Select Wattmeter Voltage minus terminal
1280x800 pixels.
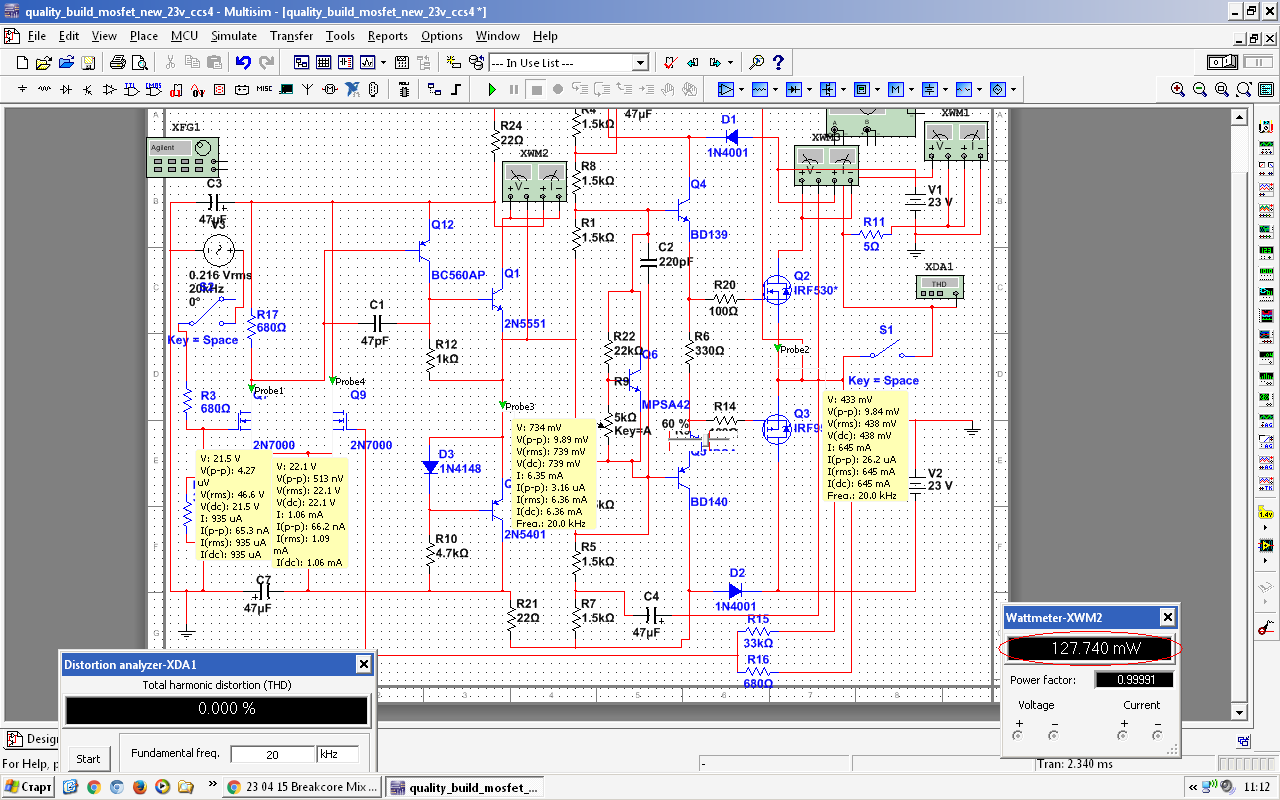tap(1053, 735)
